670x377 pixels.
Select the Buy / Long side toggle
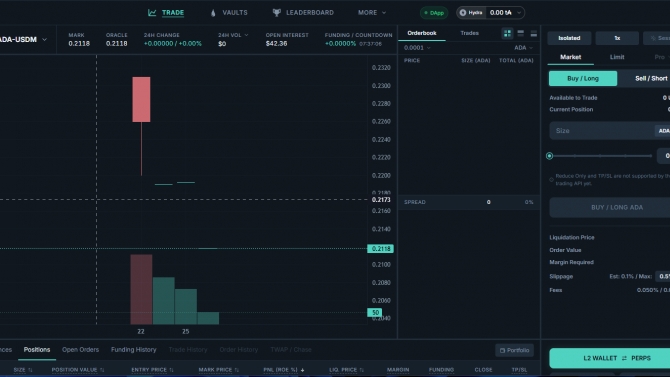click(583, 78)
